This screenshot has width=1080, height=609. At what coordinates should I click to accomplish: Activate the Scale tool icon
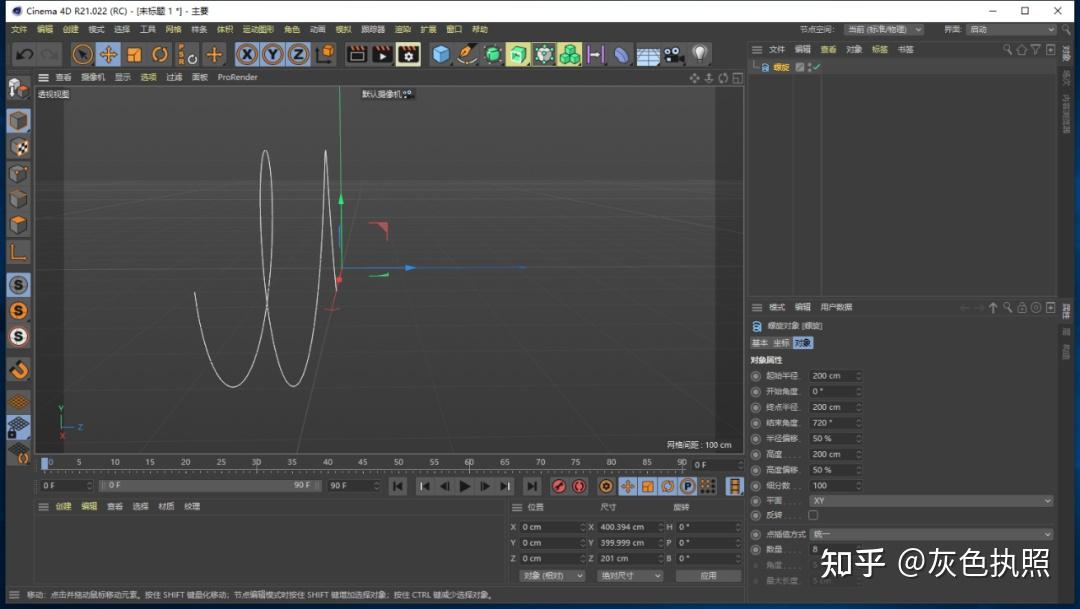134,54
